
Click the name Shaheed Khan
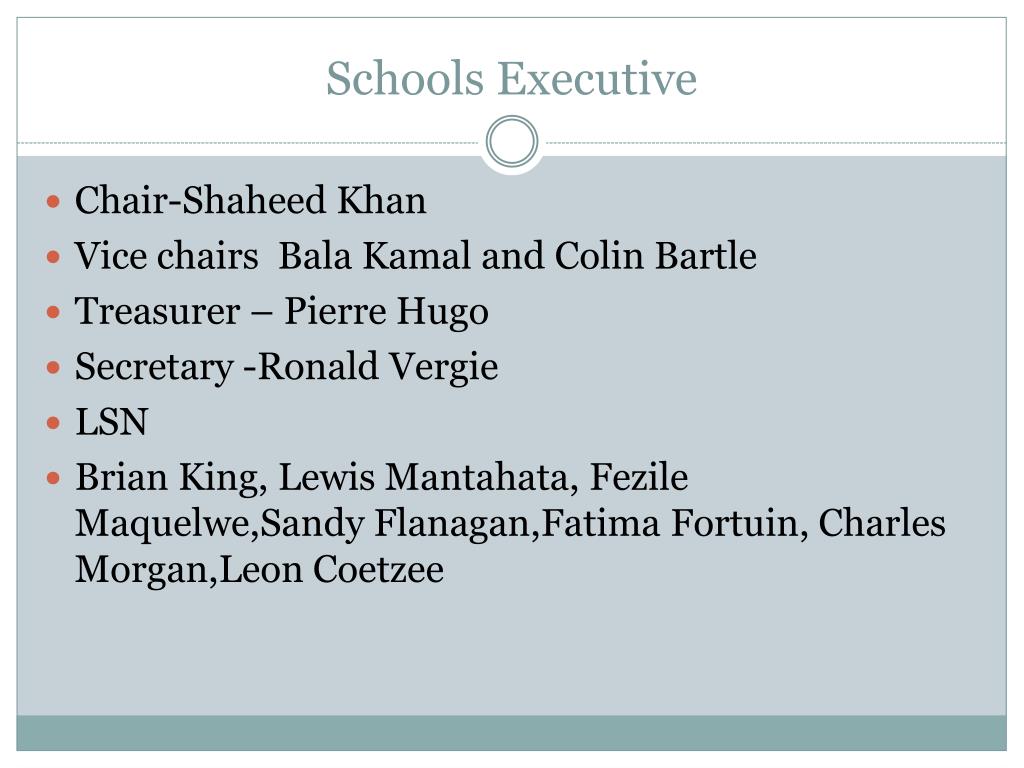pos(304,200)
